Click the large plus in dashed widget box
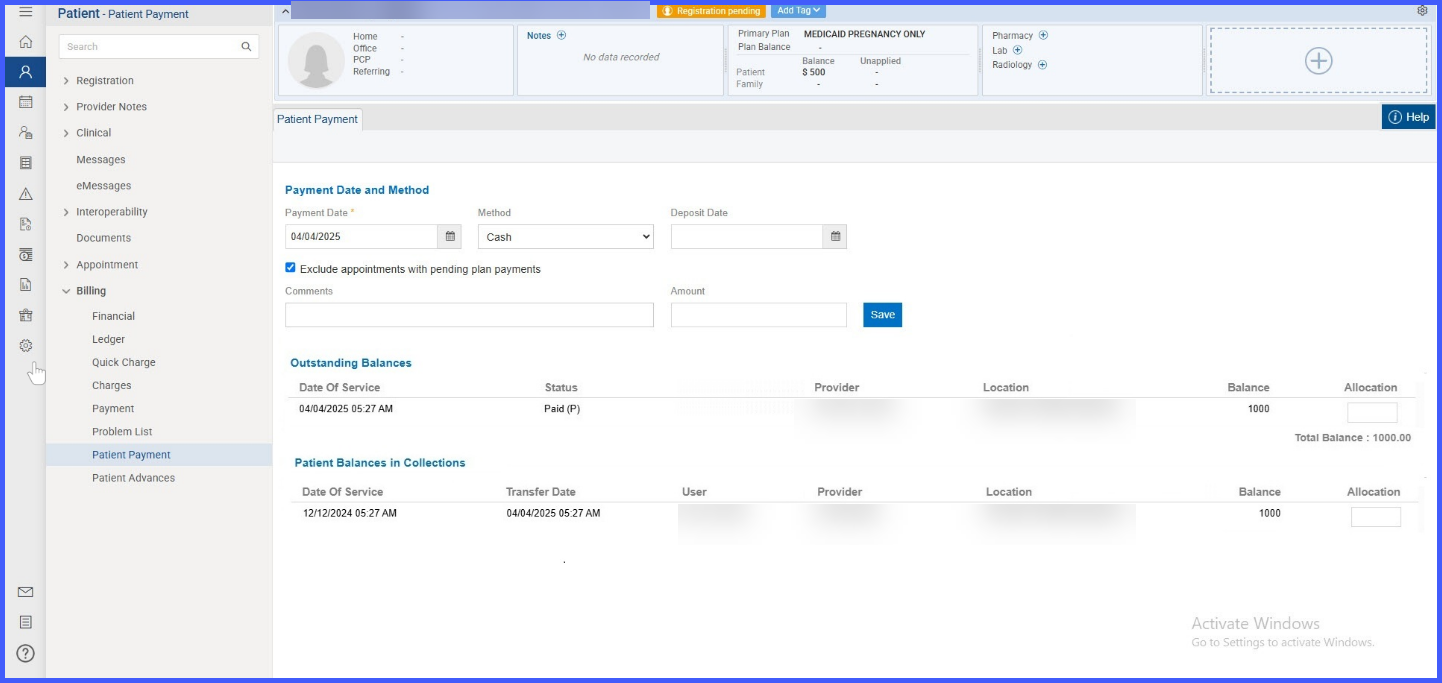The width and height of the screenshot is (1442, 683). [1318, 61]
